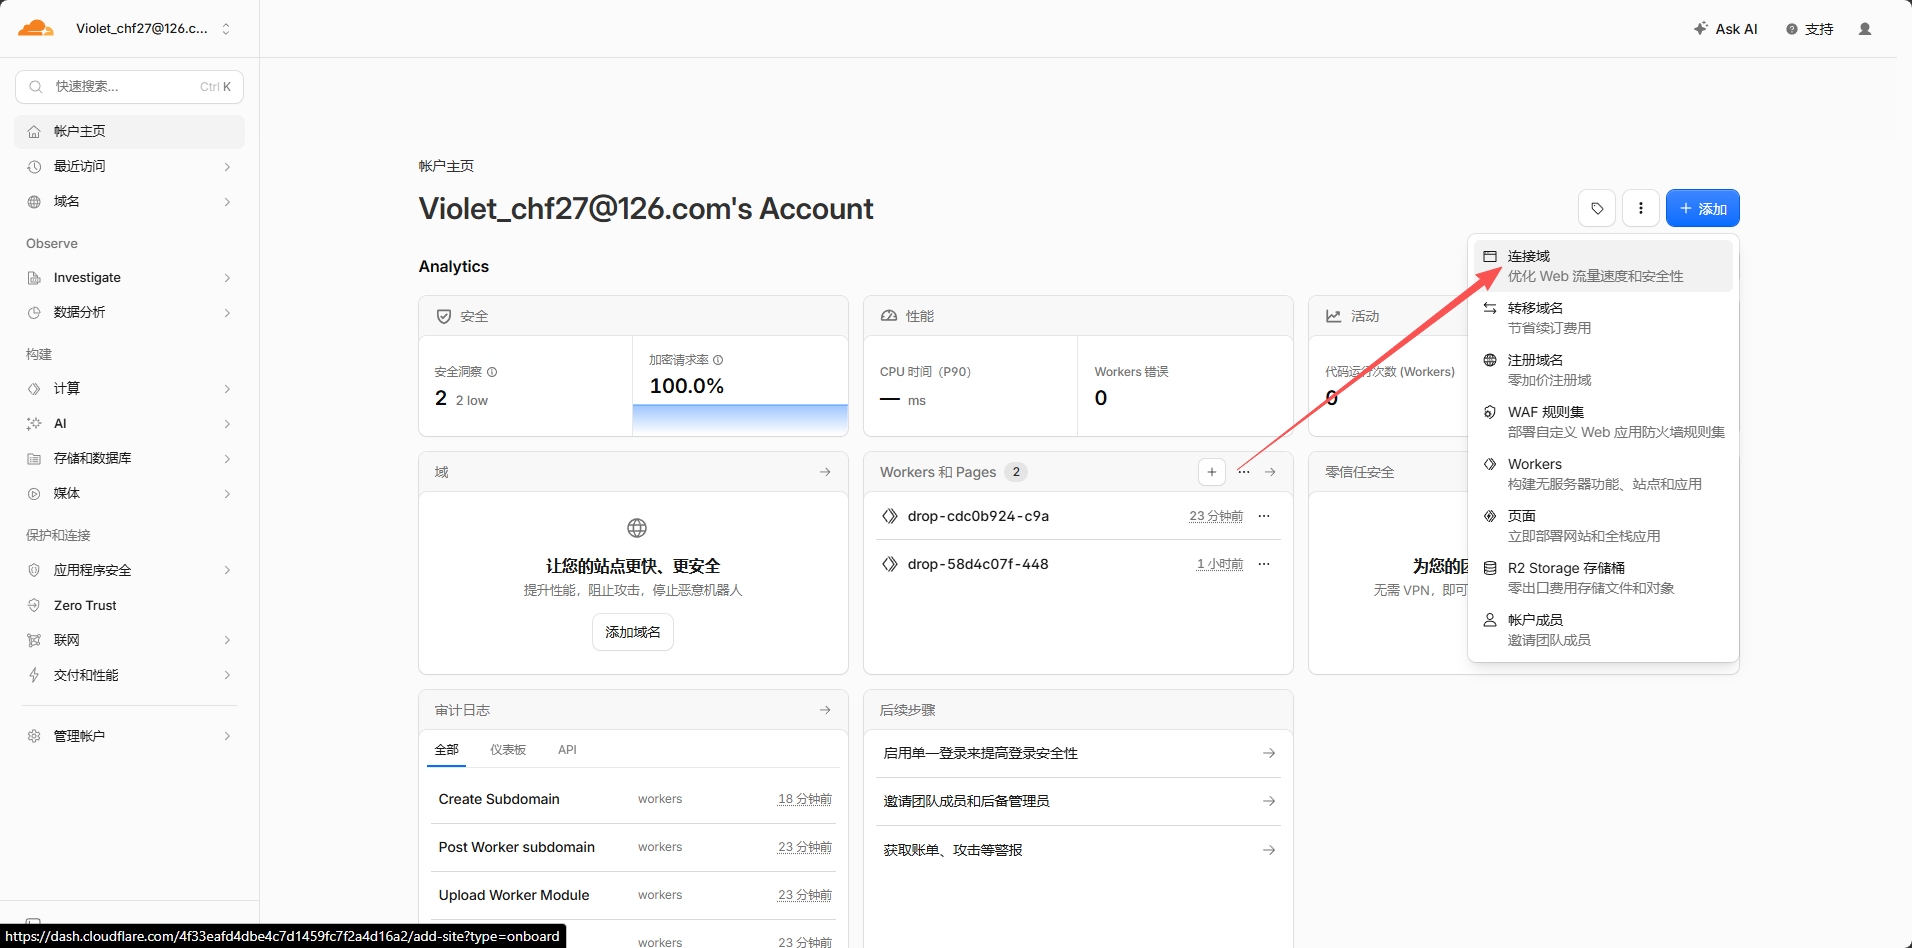Click the blue 添加 button

click(x=1702, y=208)
